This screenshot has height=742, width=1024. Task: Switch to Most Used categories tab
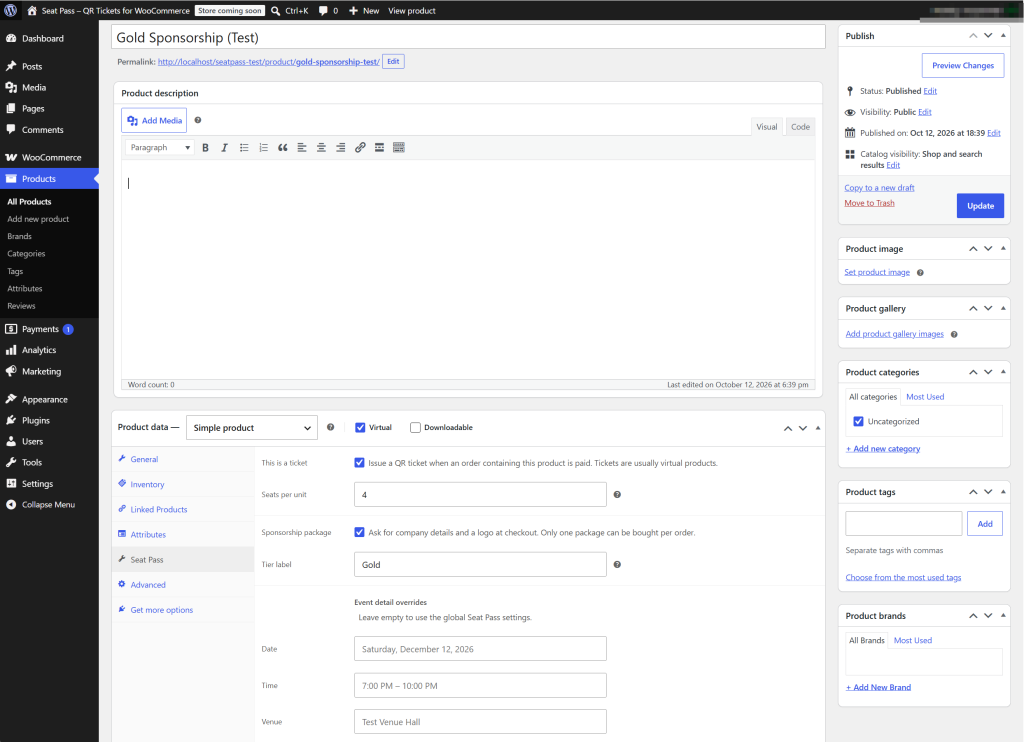pyautogui.click(x=925, y=397)
